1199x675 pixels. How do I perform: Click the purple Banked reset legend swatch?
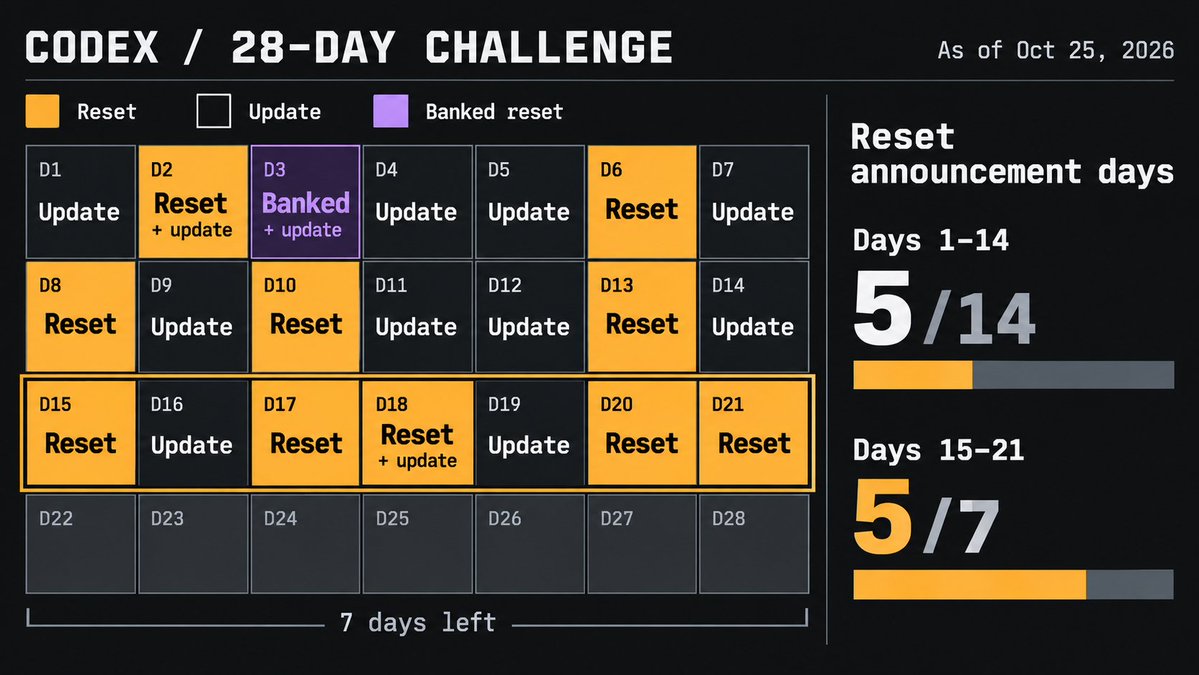(391, 111)
